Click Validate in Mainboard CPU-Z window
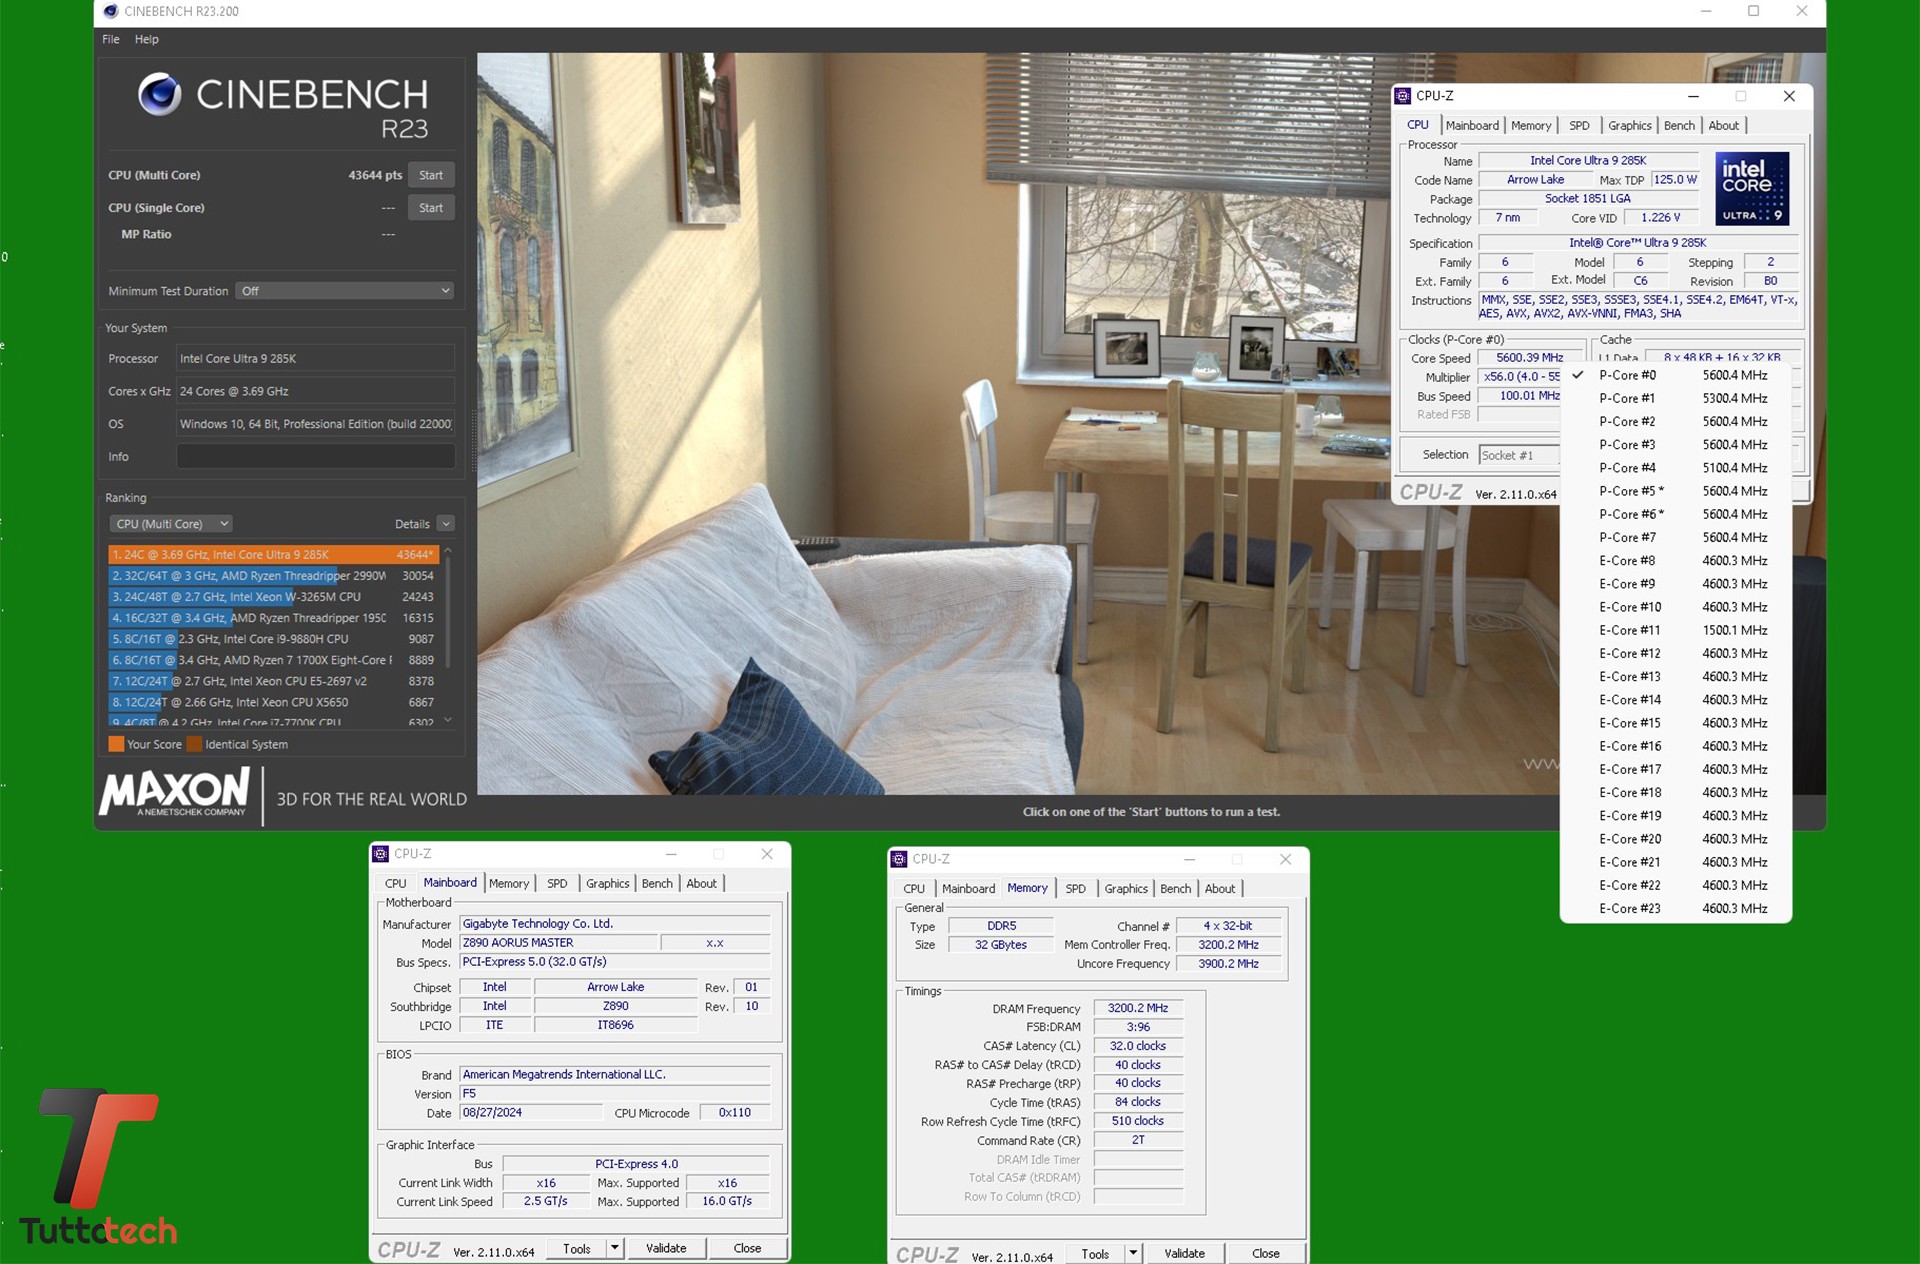This screenshot has width=1920, height=1264. (666, 1248)
